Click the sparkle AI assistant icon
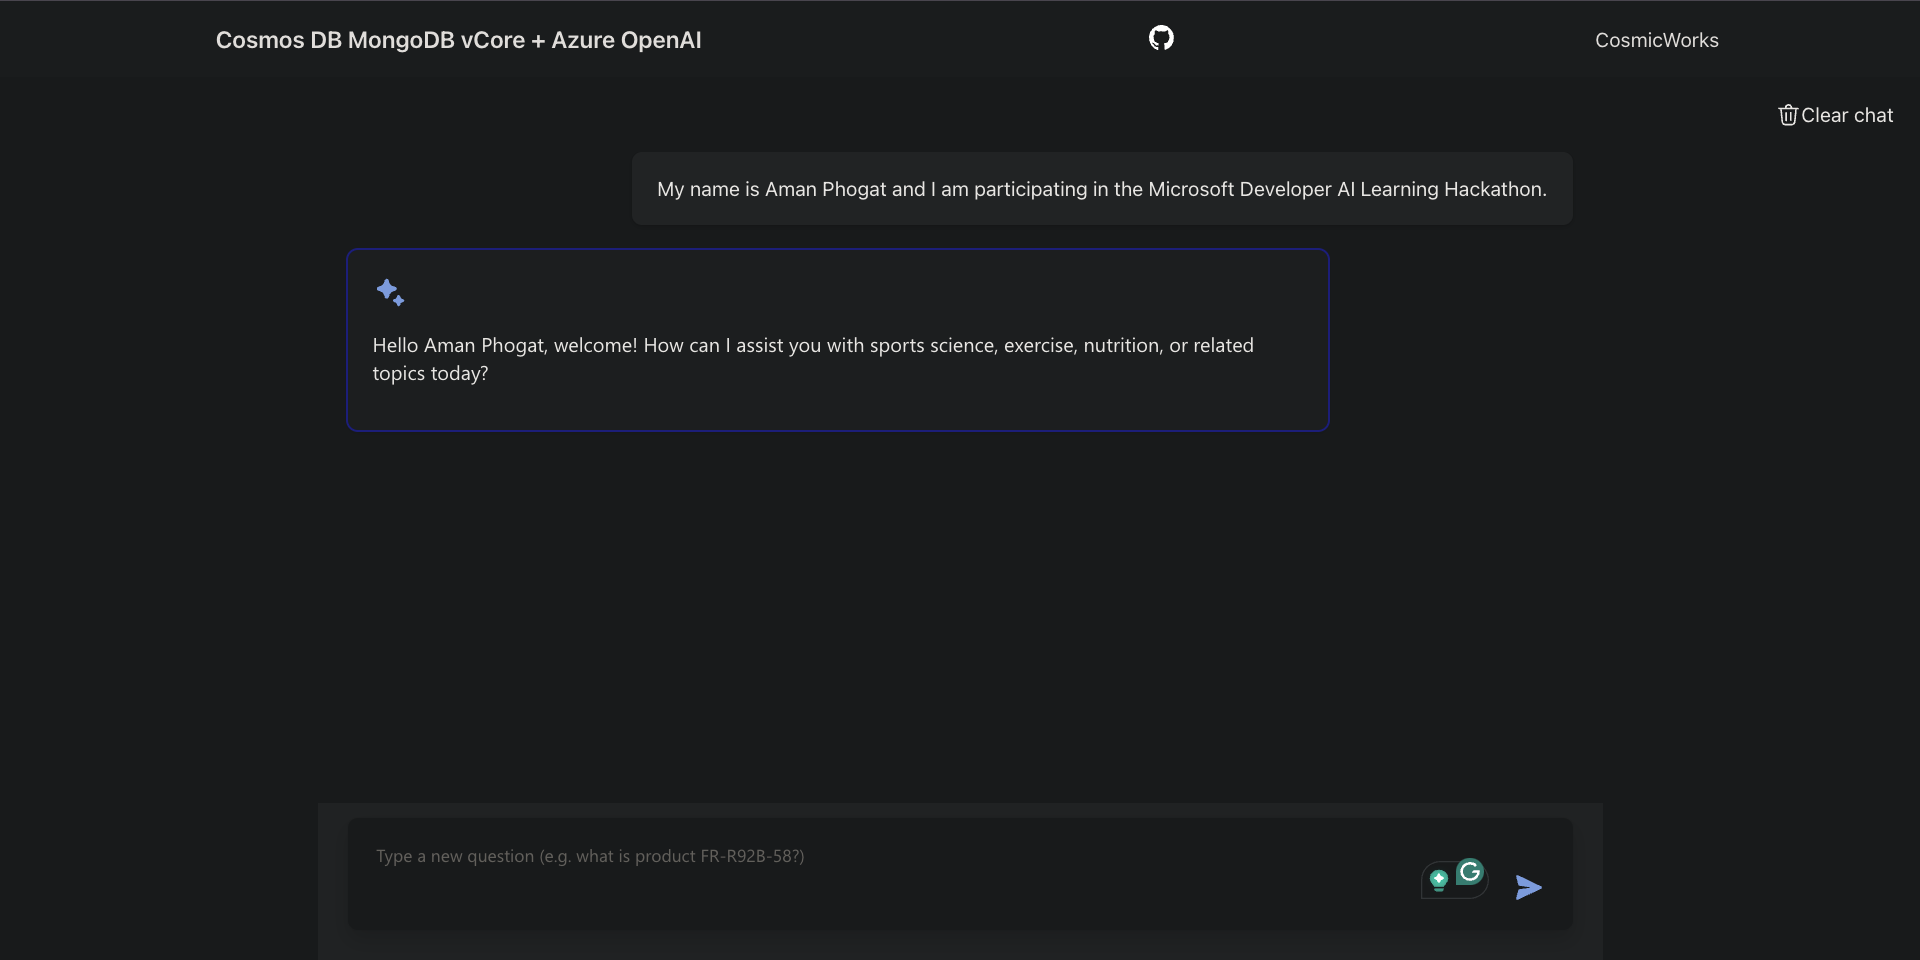The image size is (1920, 960). 390,292
